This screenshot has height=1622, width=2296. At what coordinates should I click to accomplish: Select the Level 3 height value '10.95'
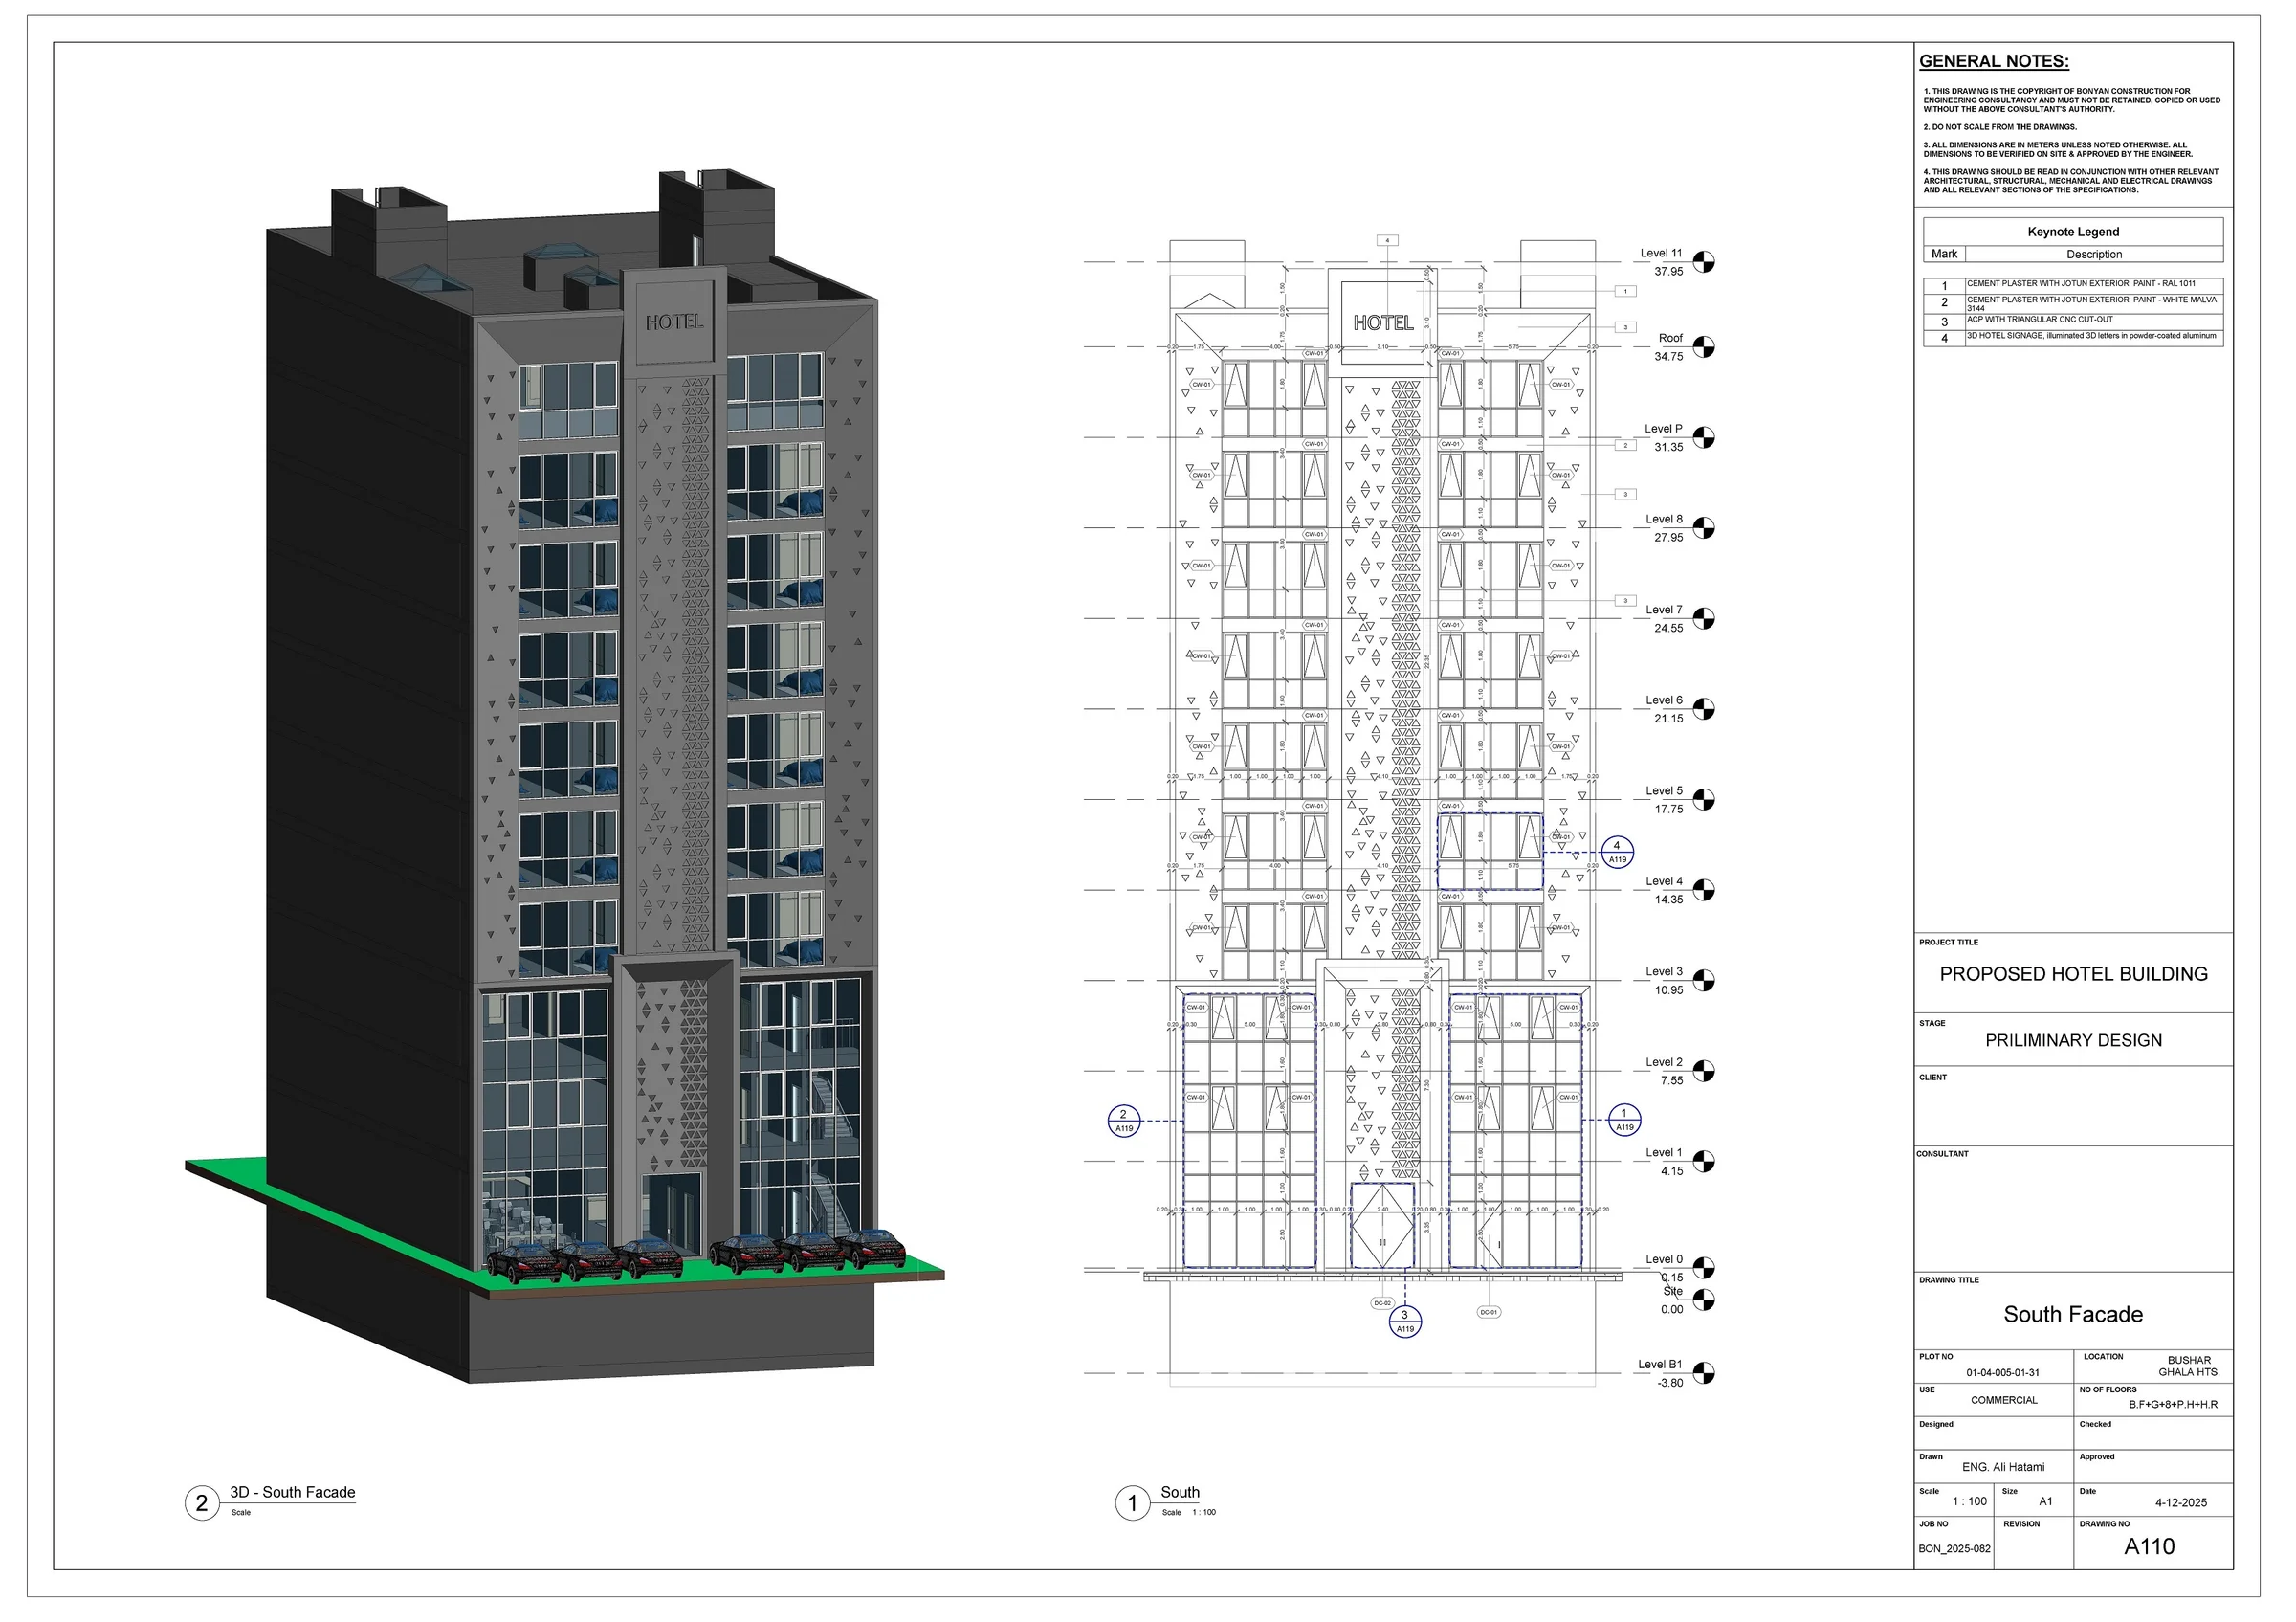point(1668,990)
